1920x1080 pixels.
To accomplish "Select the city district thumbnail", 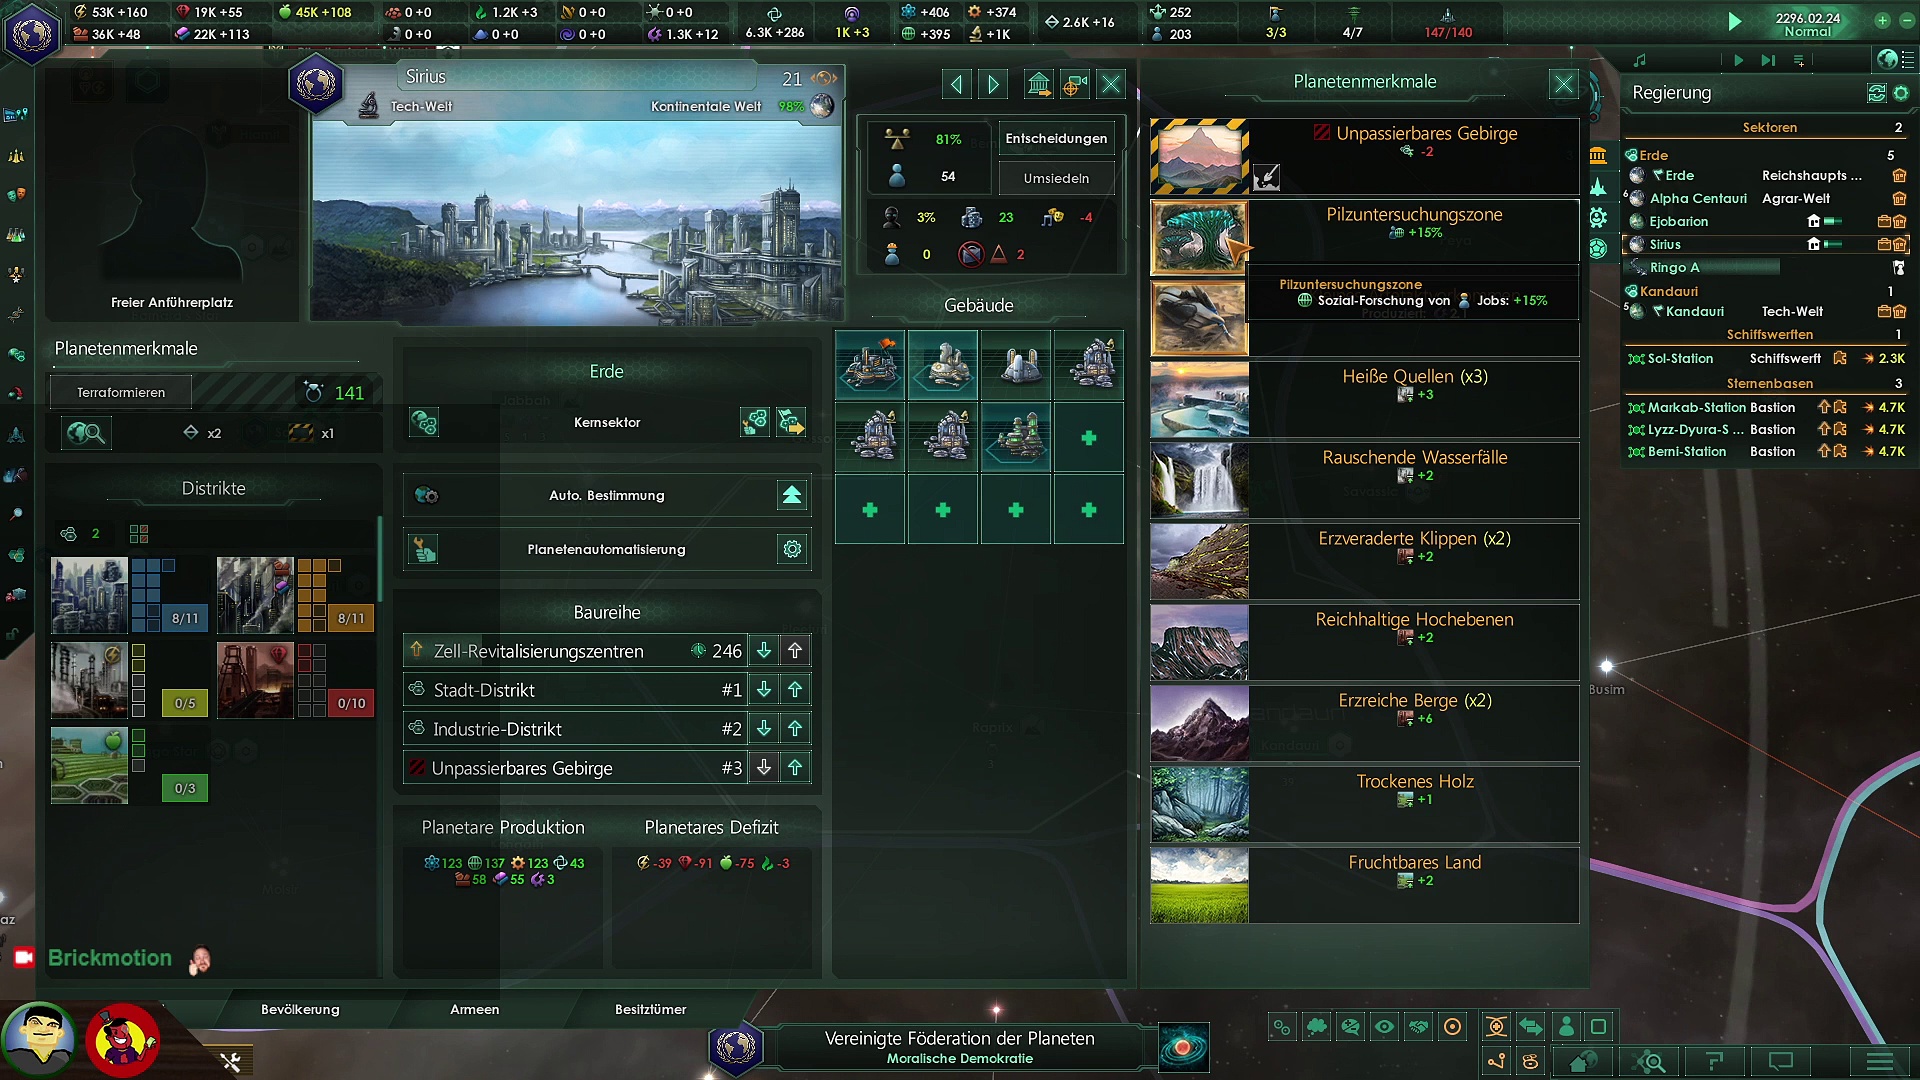I will pyautogui.click(x=89, y=595).
